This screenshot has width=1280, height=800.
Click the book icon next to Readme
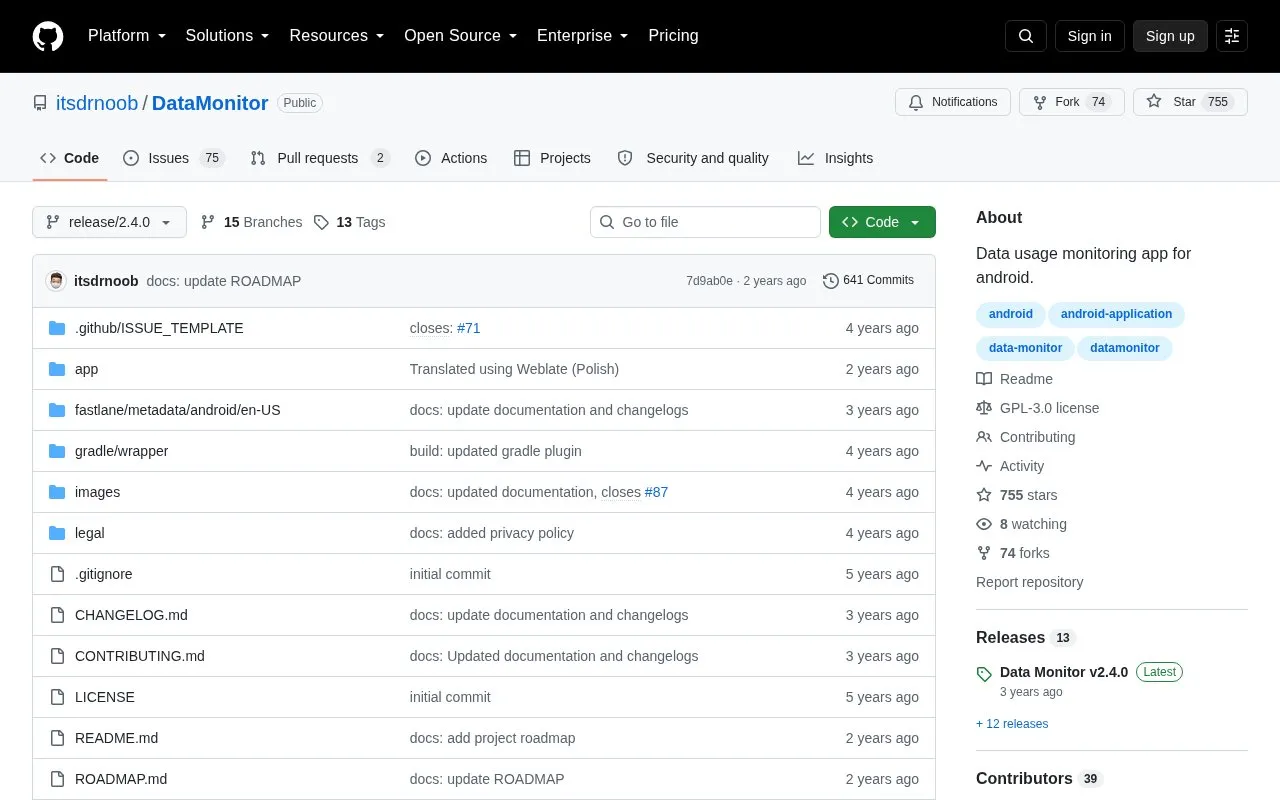pos(984,379)
